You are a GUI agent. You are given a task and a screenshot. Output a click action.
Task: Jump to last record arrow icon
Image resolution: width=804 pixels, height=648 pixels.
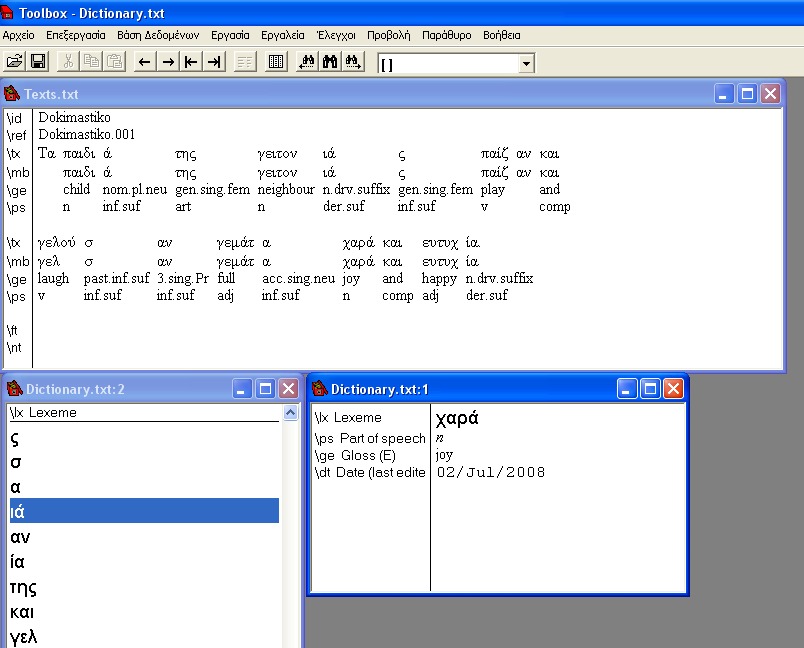[x=214, y=62]
